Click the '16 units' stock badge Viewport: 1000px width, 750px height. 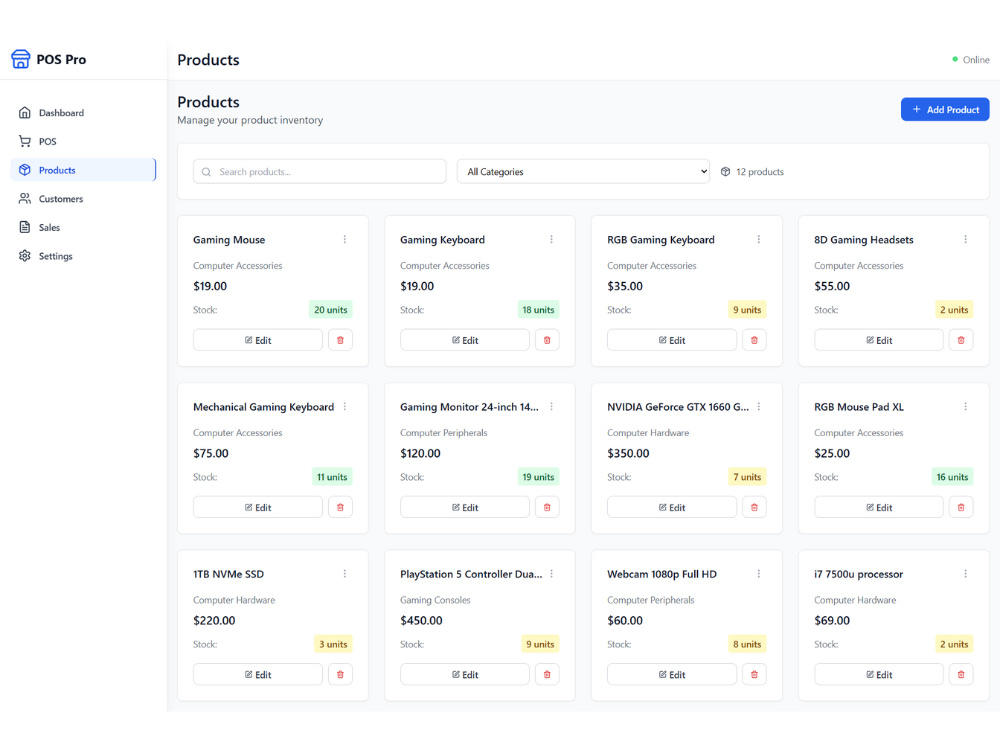(x=952, y=476)
